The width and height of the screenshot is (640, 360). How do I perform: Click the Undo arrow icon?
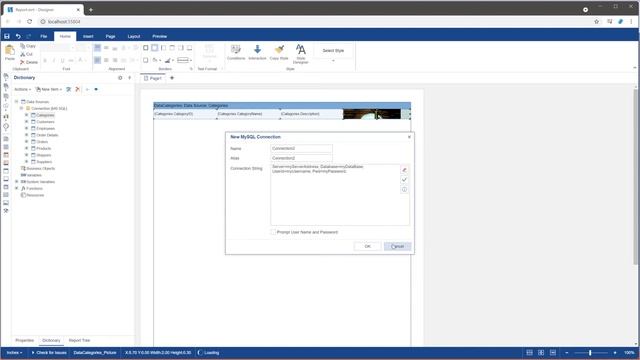point(18,36)
